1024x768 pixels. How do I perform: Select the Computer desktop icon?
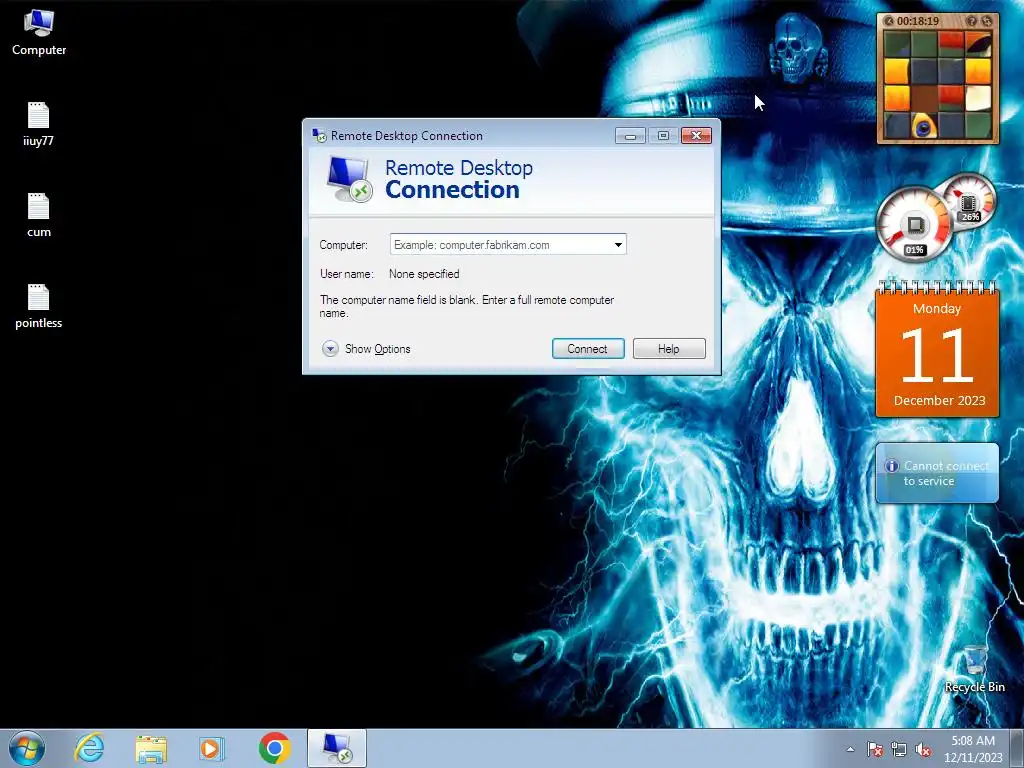click(x=39, y=33)
